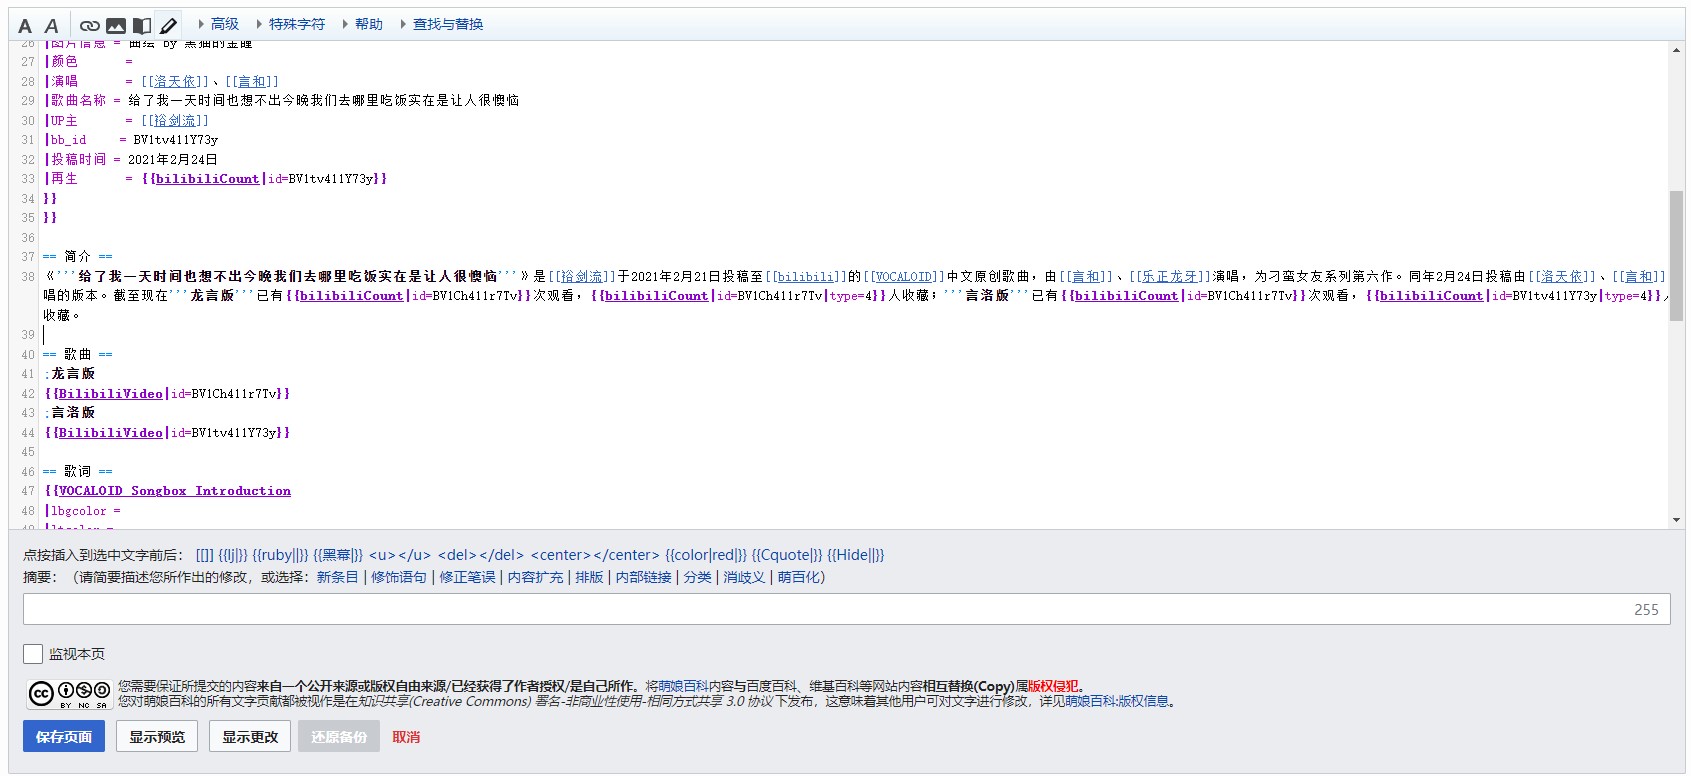1691x776 pixels.
Task: Click the Creative Commons BY-NC-SA license badge
Action: 69,693
